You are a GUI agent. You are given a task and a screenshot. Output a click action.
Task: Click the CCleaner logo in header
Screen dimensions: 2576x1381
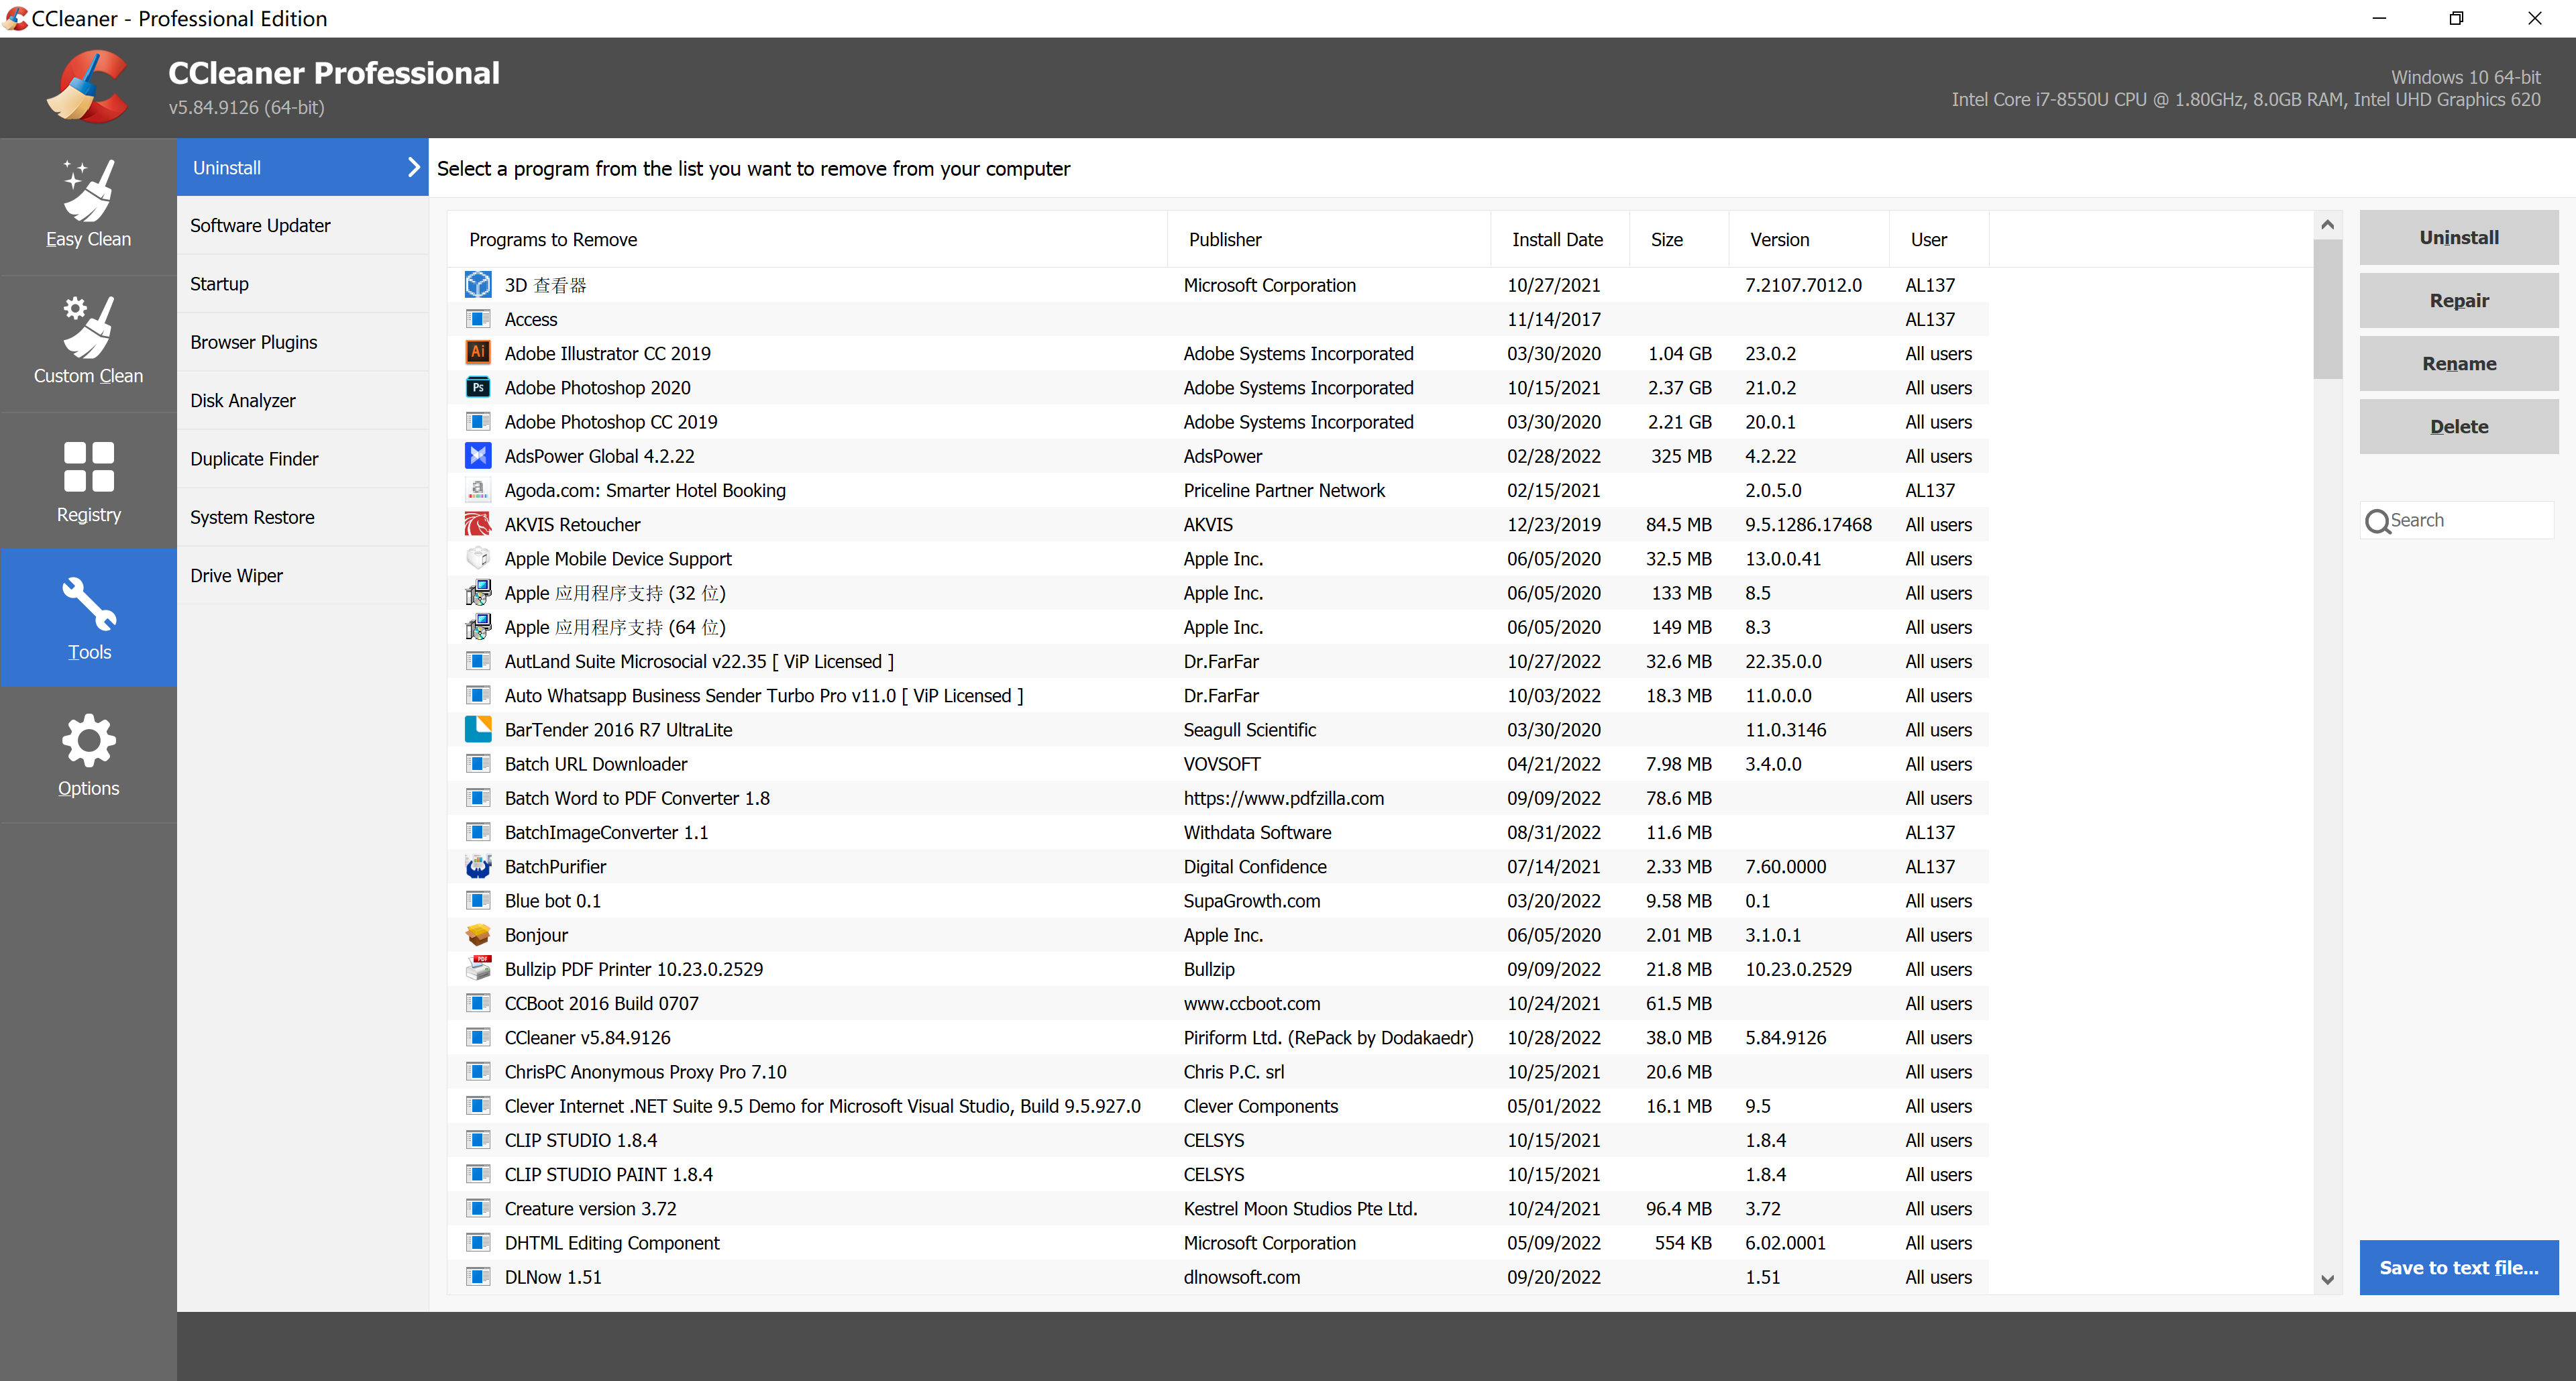click(88, 88)
